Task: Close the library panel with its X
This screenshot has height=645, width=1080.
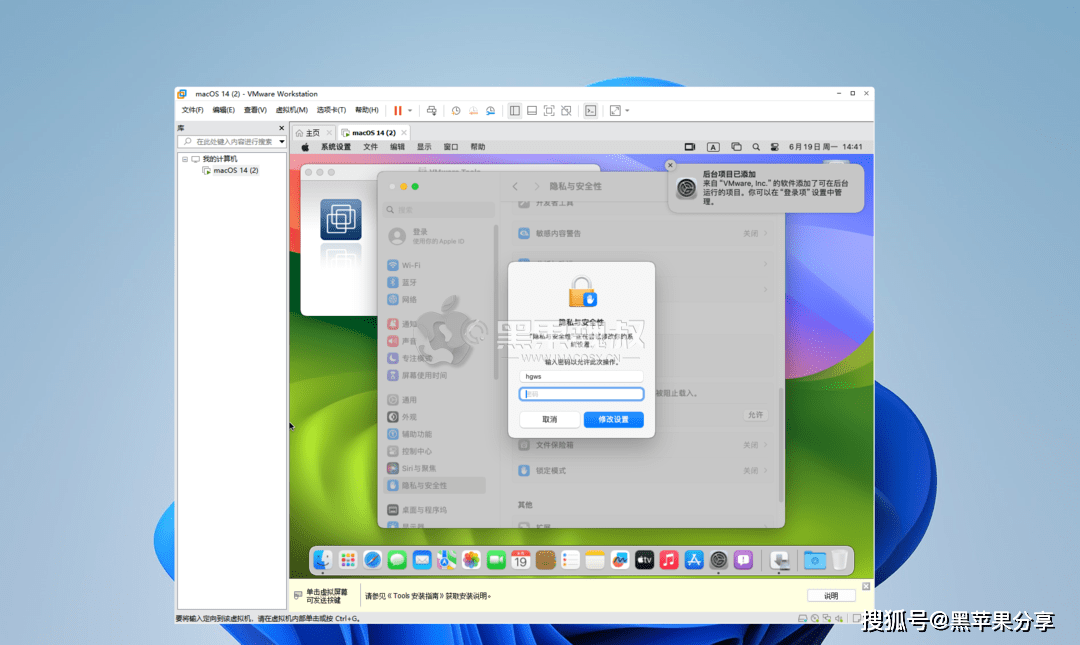Action: [x=281, y=128]
